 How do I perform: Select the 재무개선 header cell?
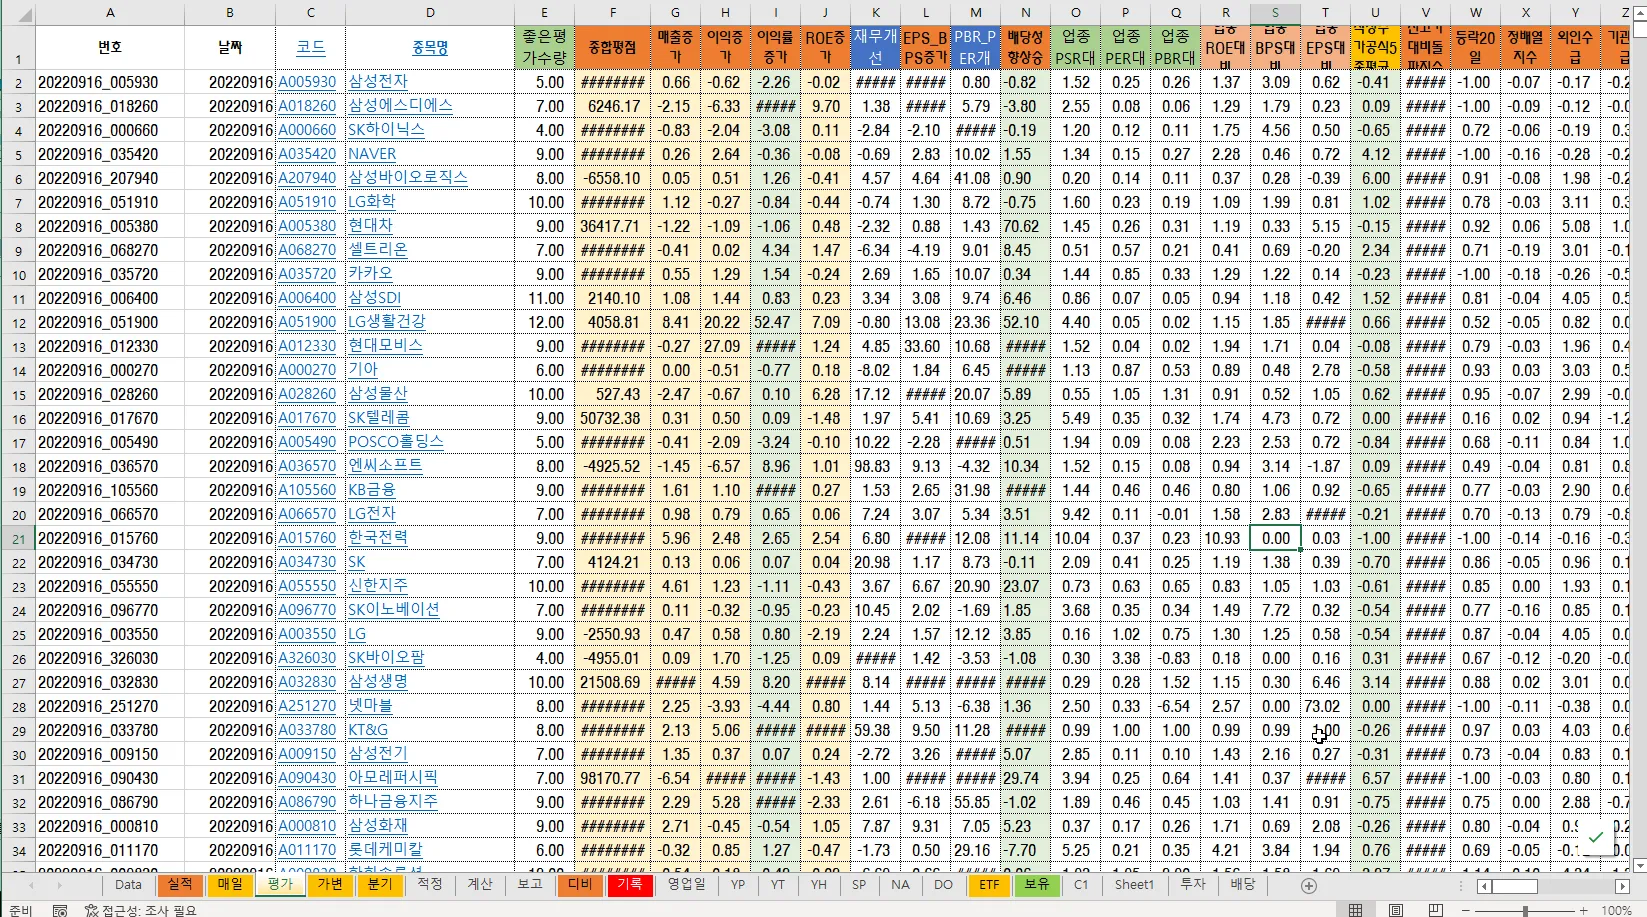(875, 47)
